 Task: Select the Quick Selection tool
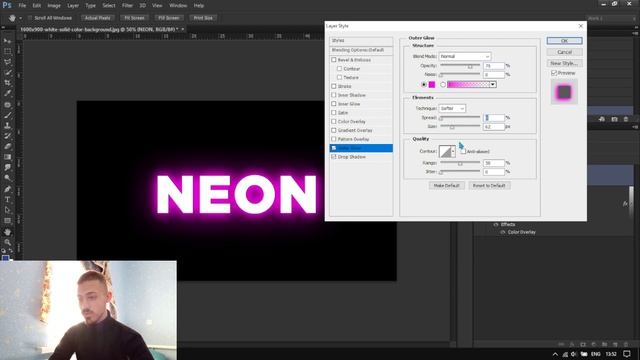[7, 73]
